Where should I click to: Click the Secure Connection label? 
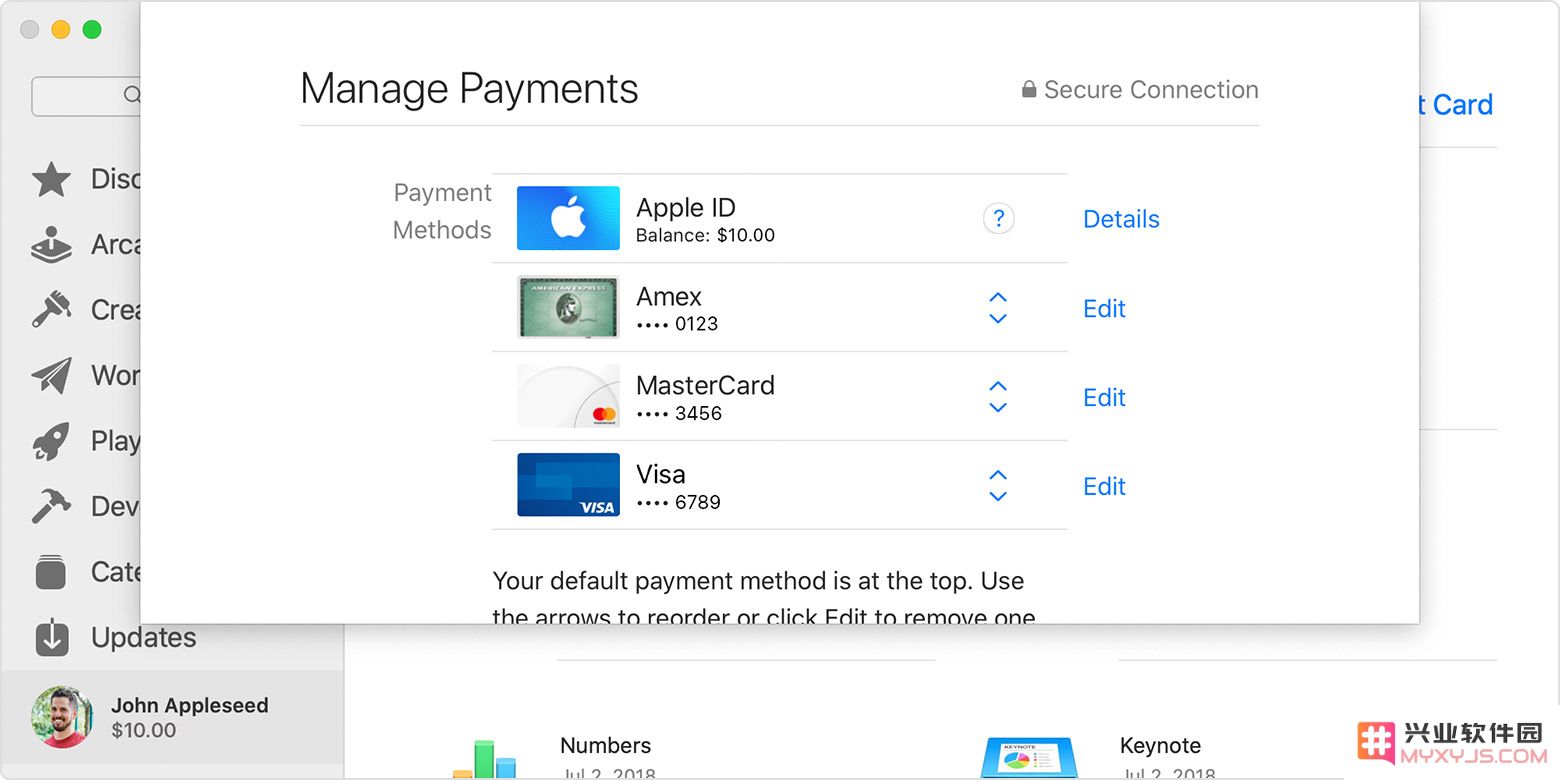(x=1151, y=90)
